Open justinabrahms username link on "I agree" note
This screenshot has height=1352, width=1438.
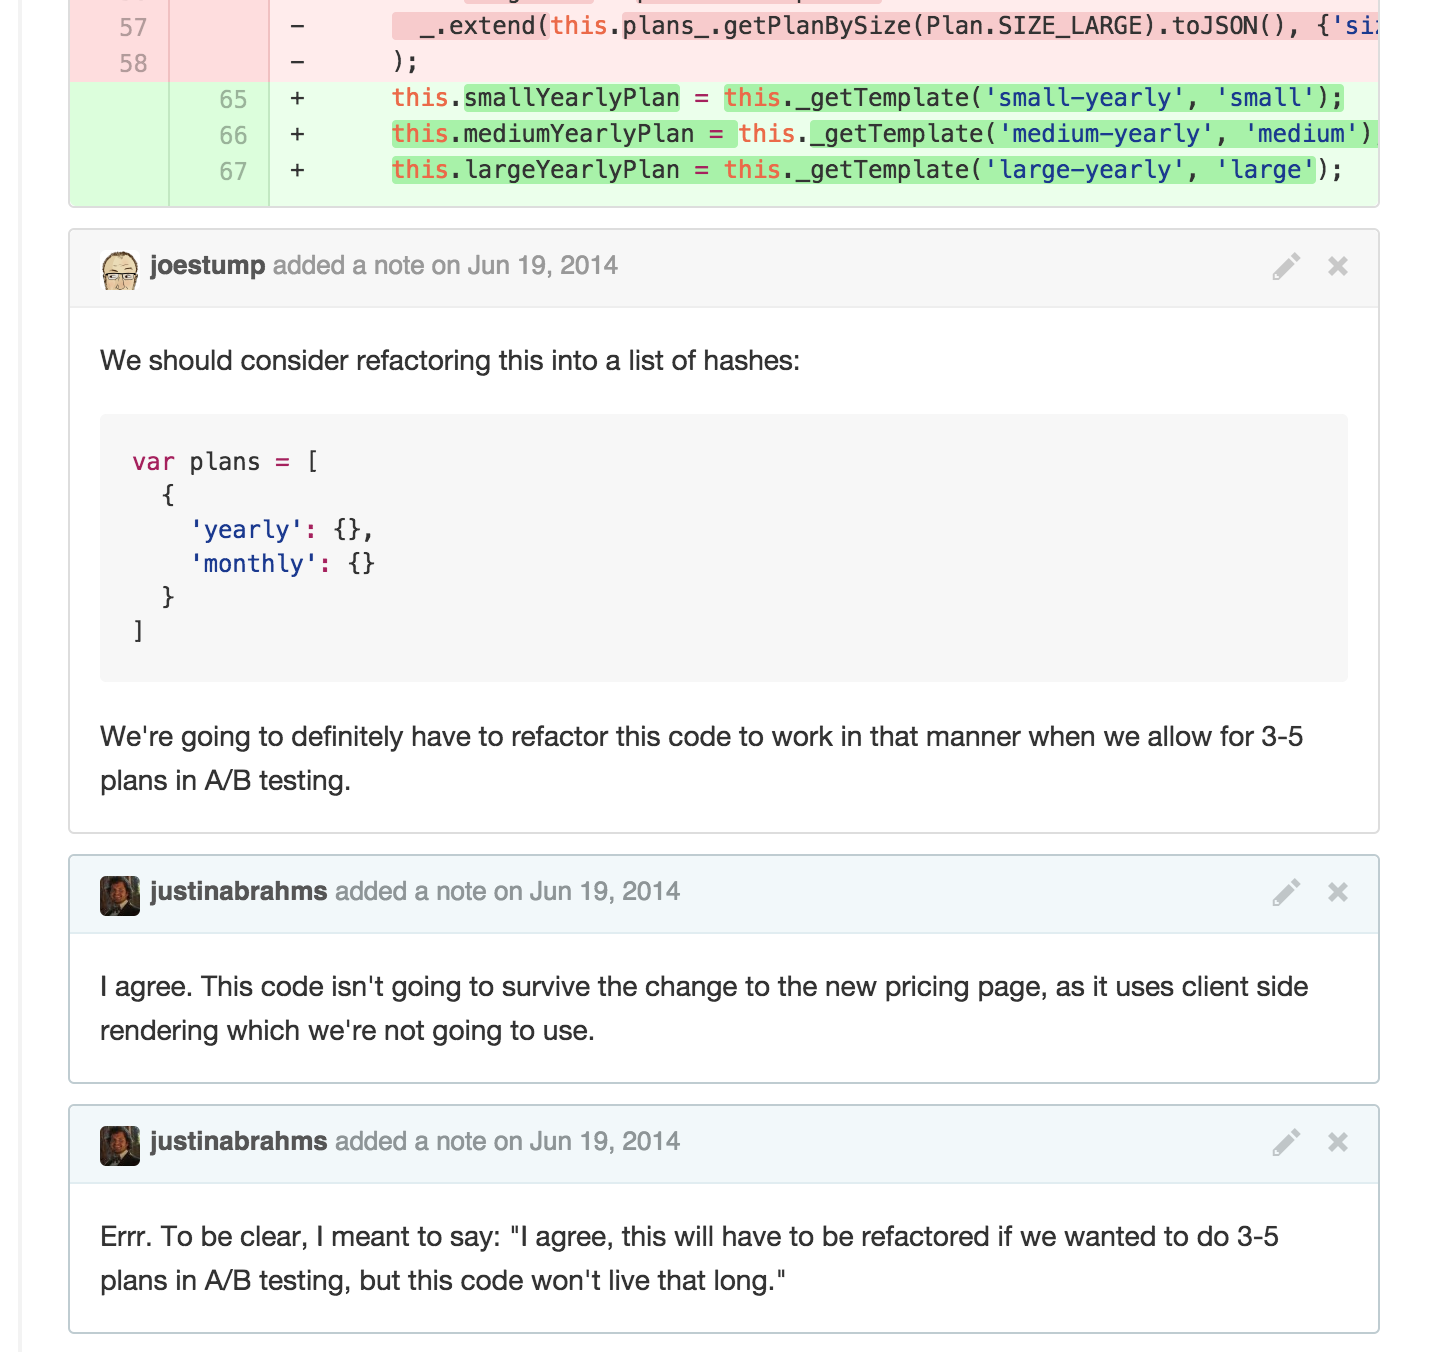(238, 892)
